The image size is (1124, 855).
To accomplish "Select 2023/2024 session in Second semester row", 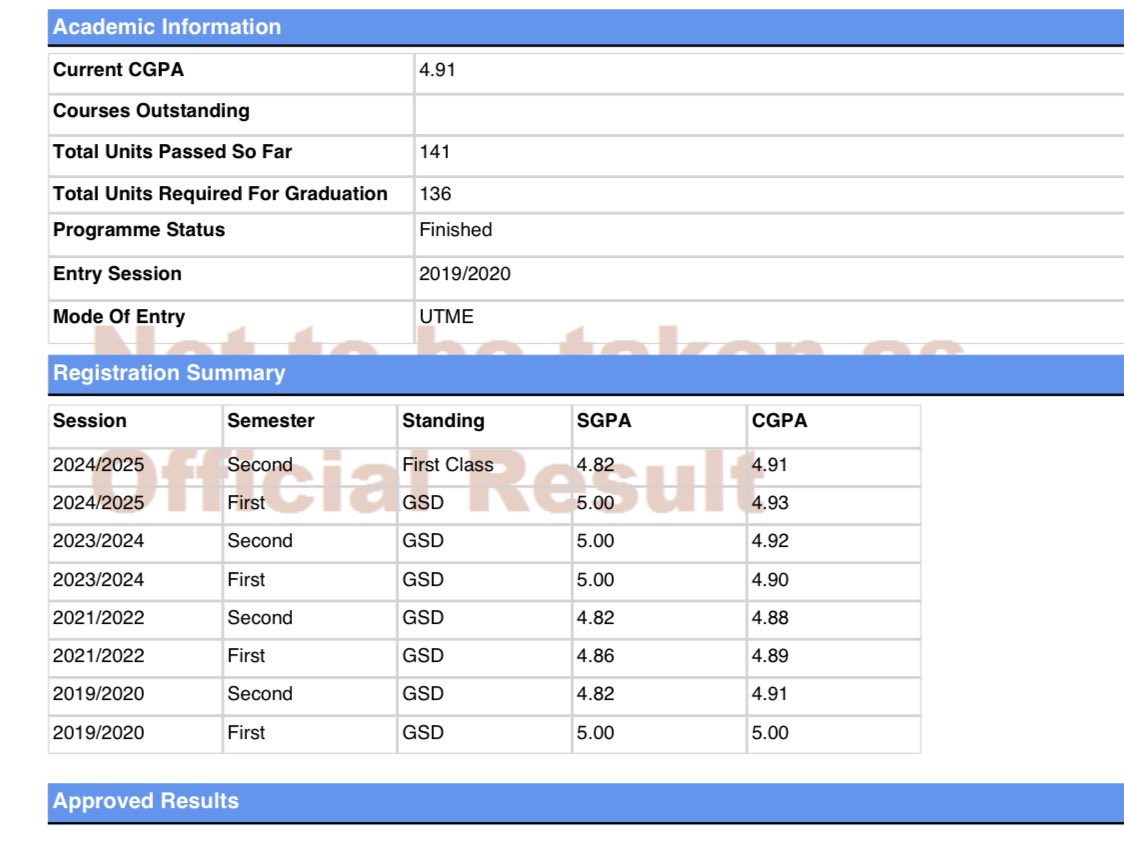I will click(x=98, y=541).
